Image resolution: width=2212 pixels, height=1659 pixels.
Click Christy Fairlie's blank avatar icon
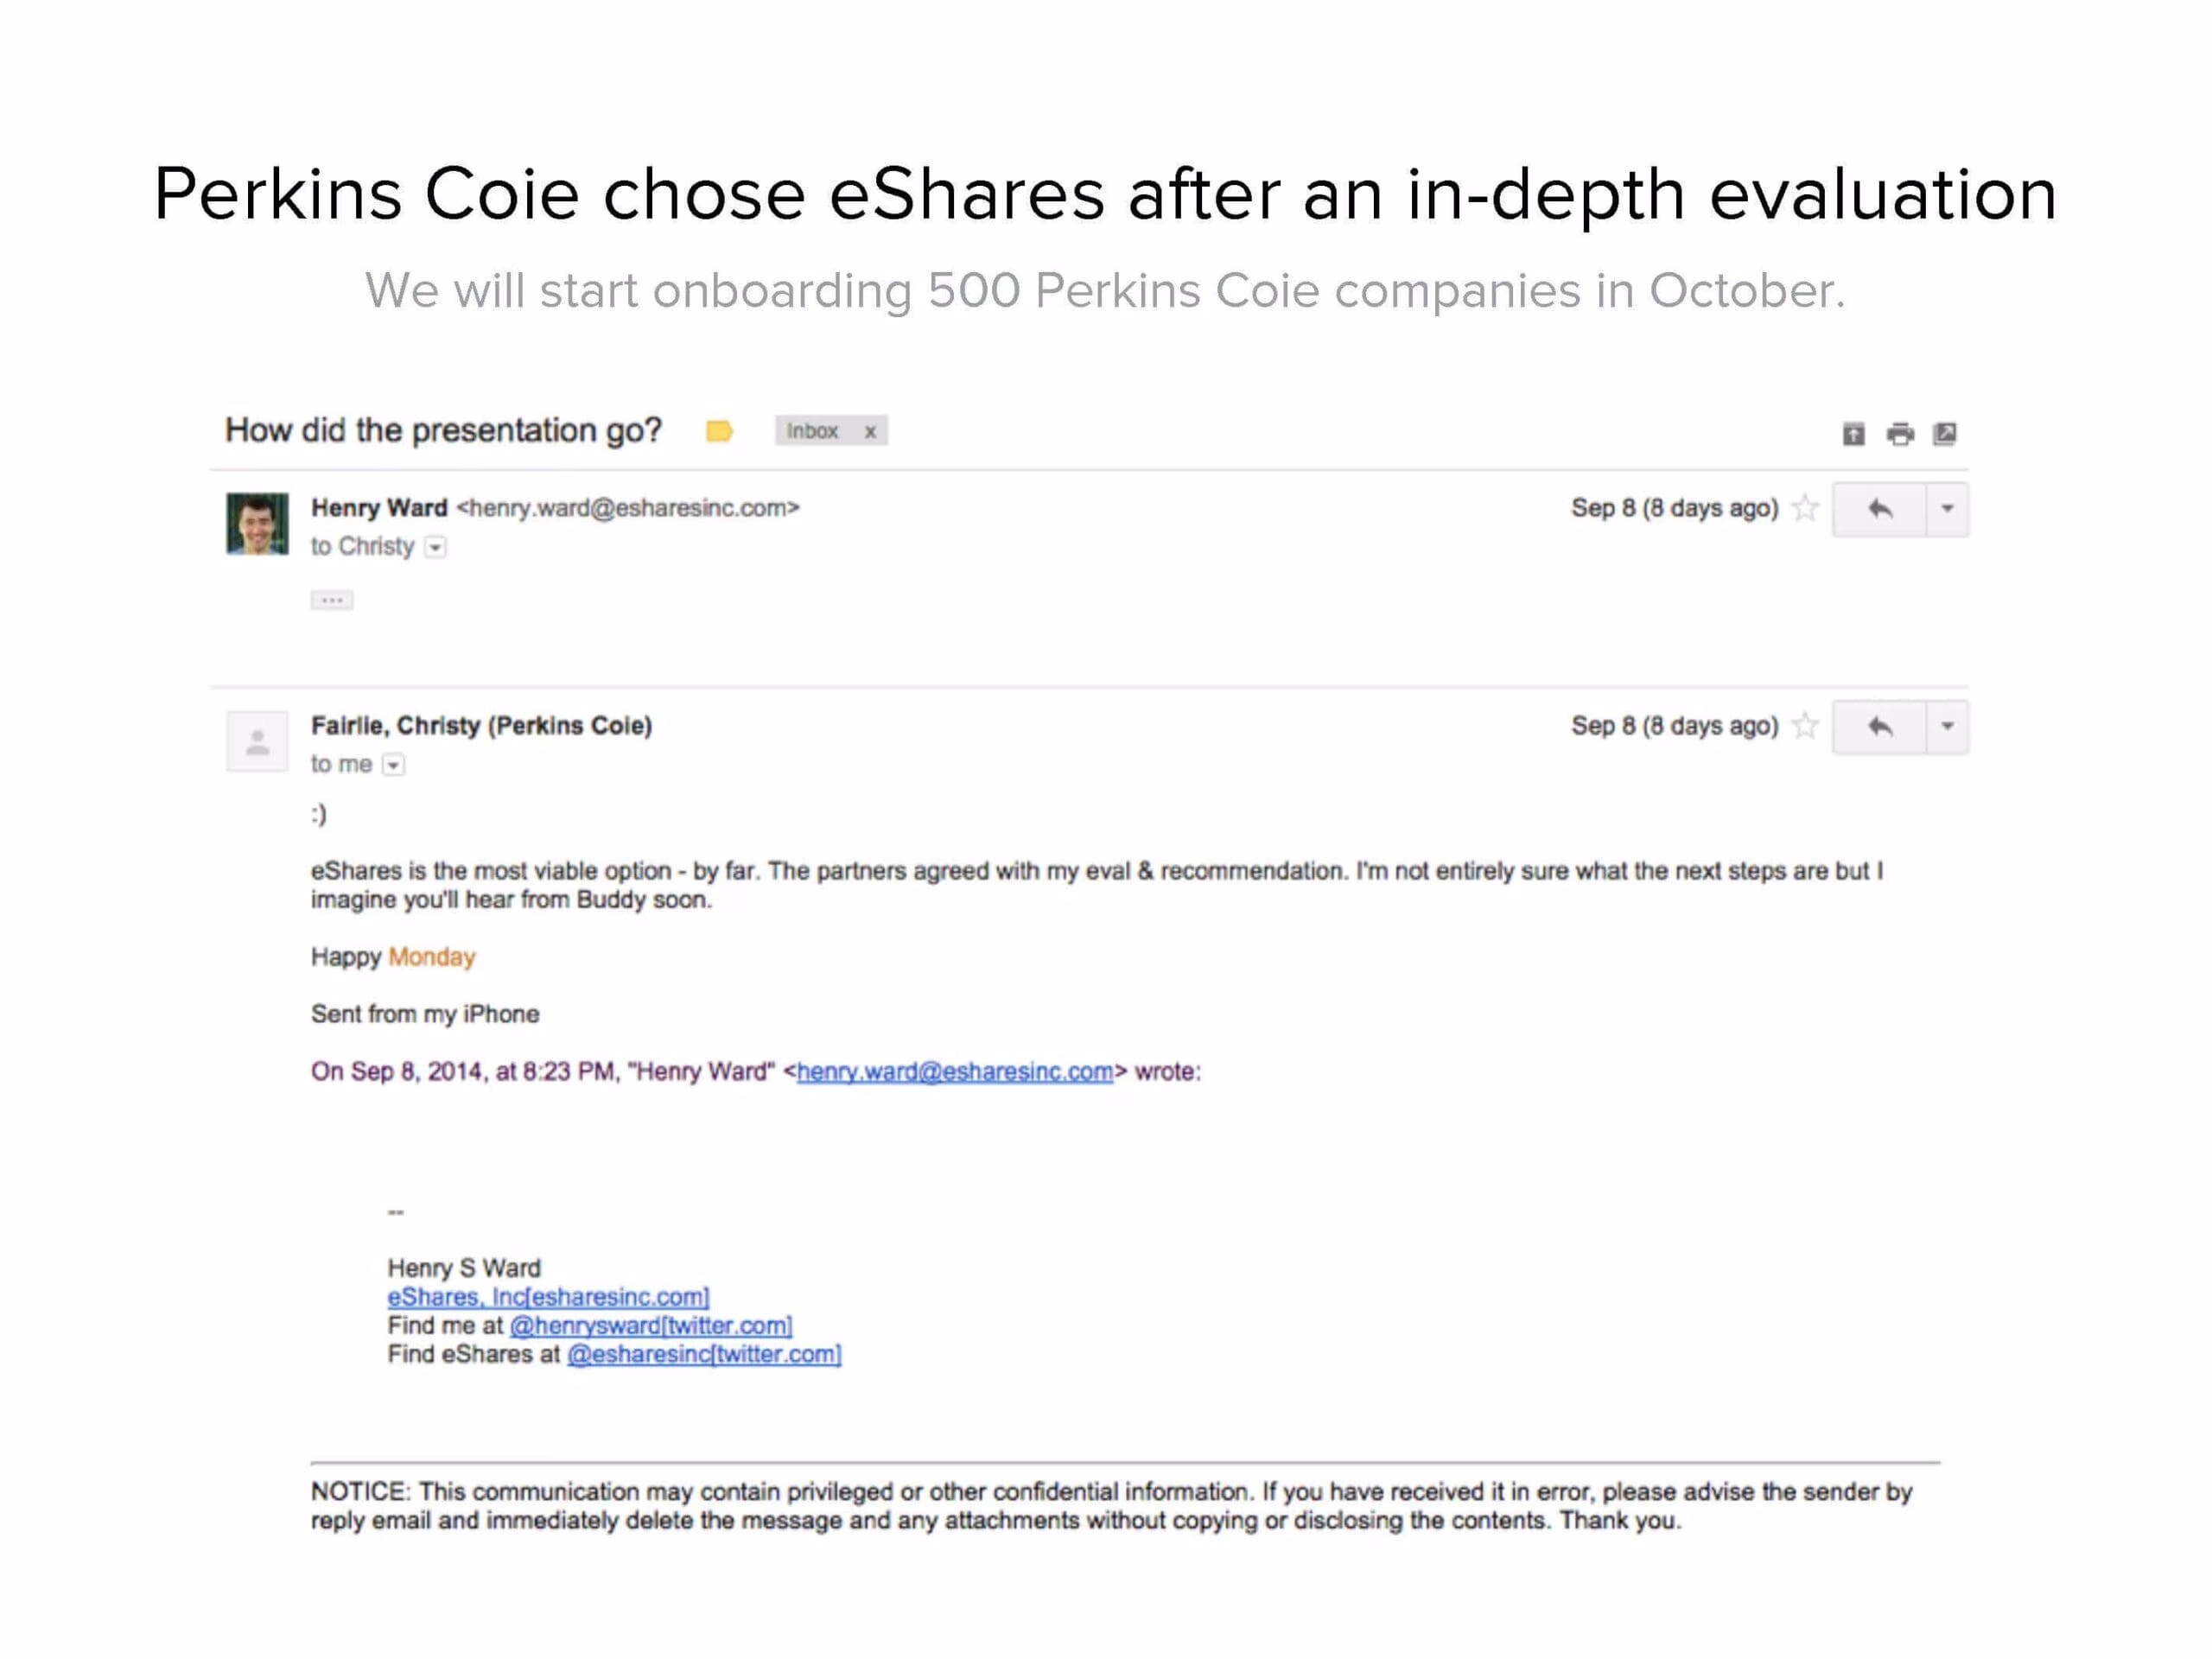point(257,741)
